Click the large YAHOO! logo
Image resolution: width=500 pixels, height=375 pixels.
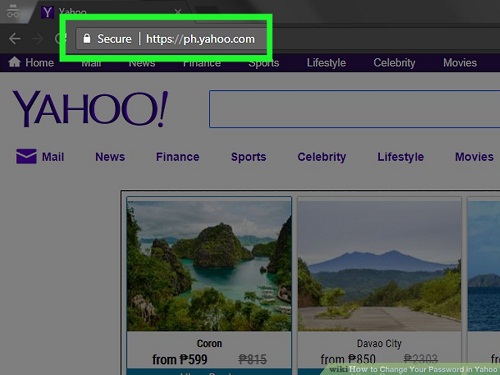[x=90, y=109]
